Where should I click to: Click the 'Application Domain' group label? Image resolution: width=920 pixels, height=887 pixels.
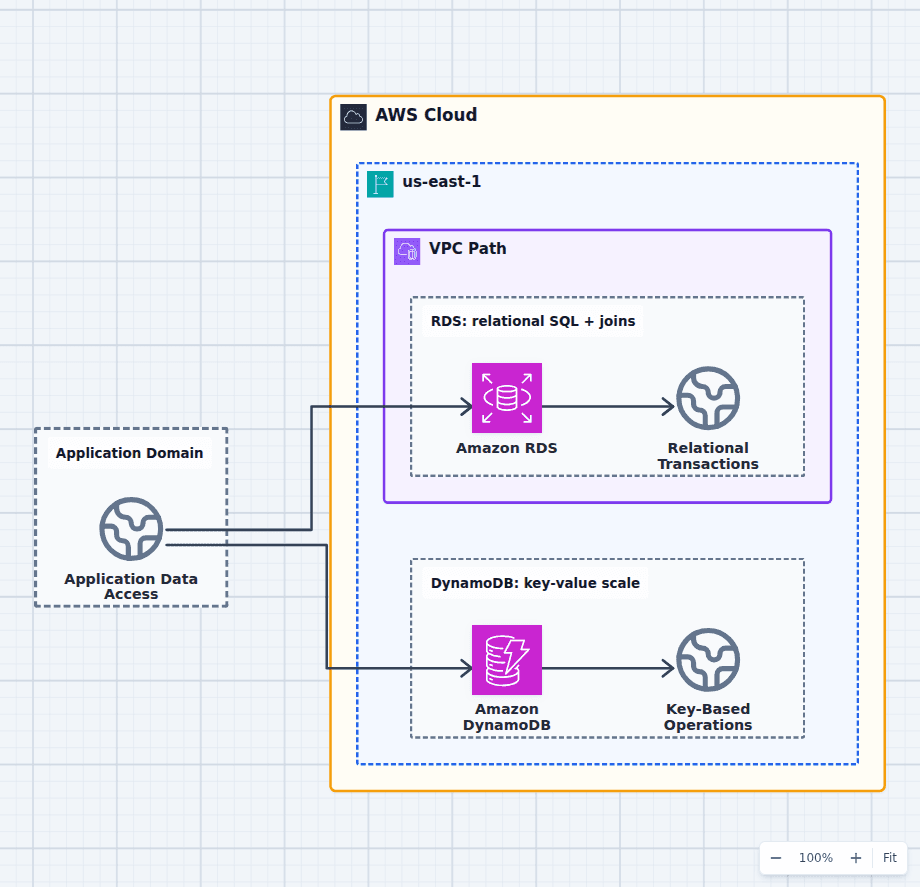click(130, 453)
